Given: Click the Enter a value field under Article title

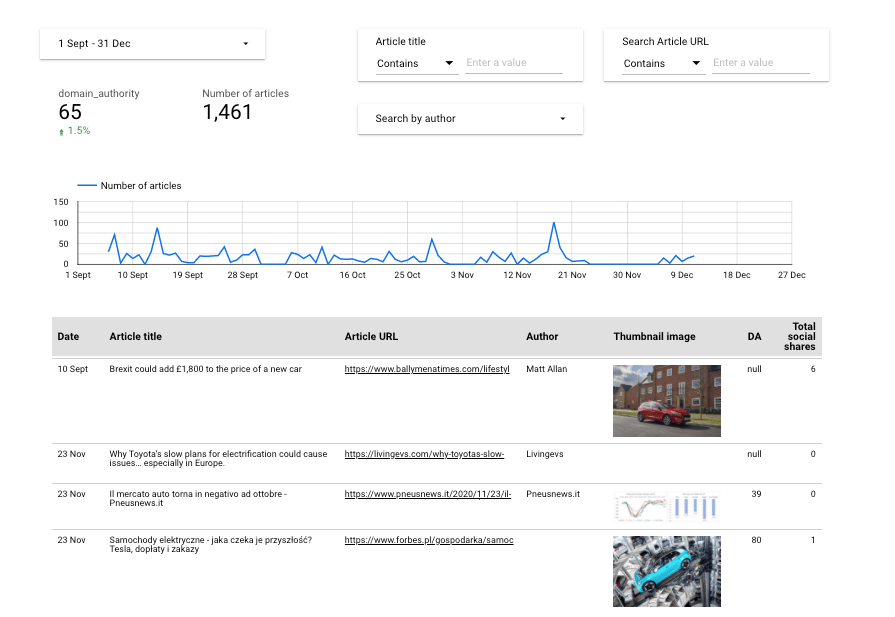Looking at the screenshot, I should click(x=514, y=62).
